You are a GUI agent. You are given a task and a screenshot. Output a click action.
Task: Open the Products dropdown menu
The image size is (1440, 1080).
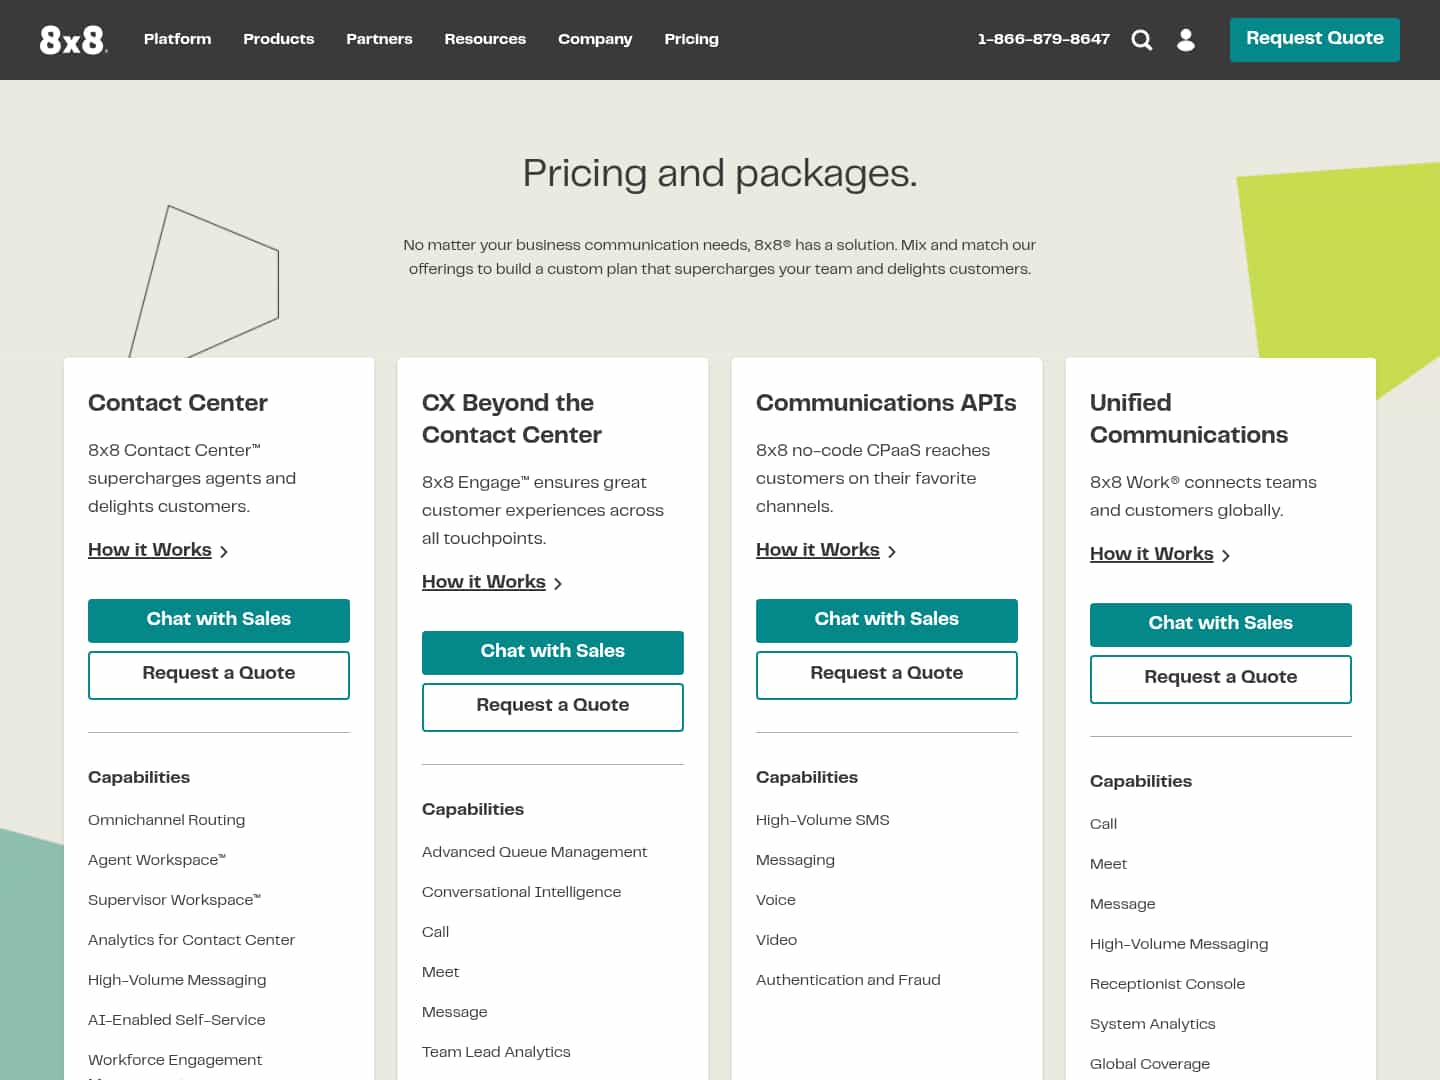[278, 39]
